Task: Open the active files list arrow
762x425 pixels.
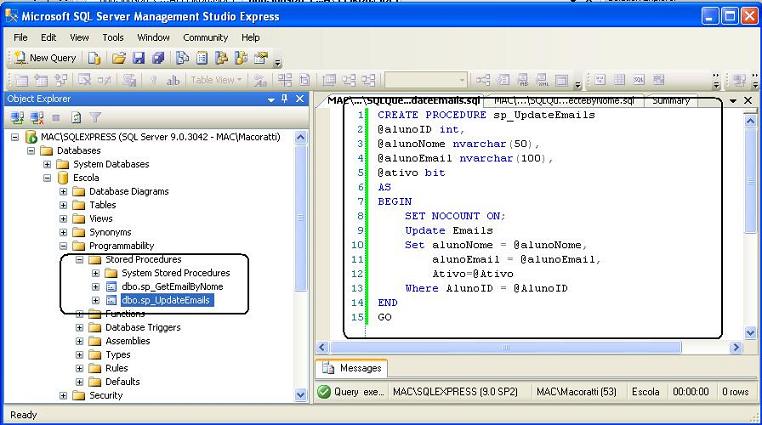Action: [x=733, y=101]
